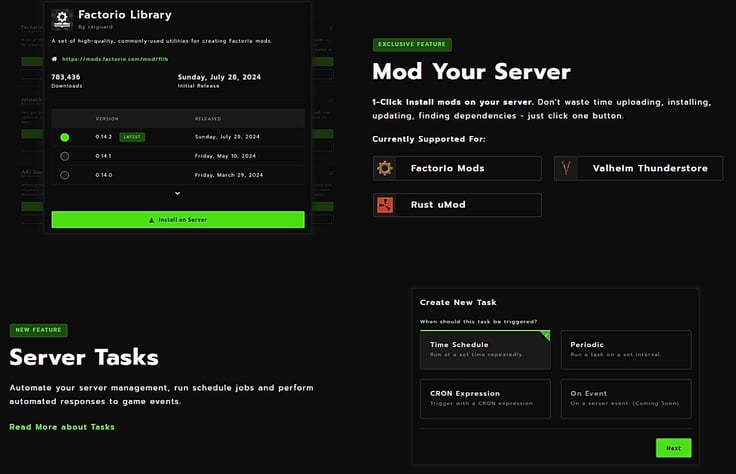The width and height of the screenshot is (736, 474).
Task: Select version 0.14.2 radio button
Action: tap(65, 137)
